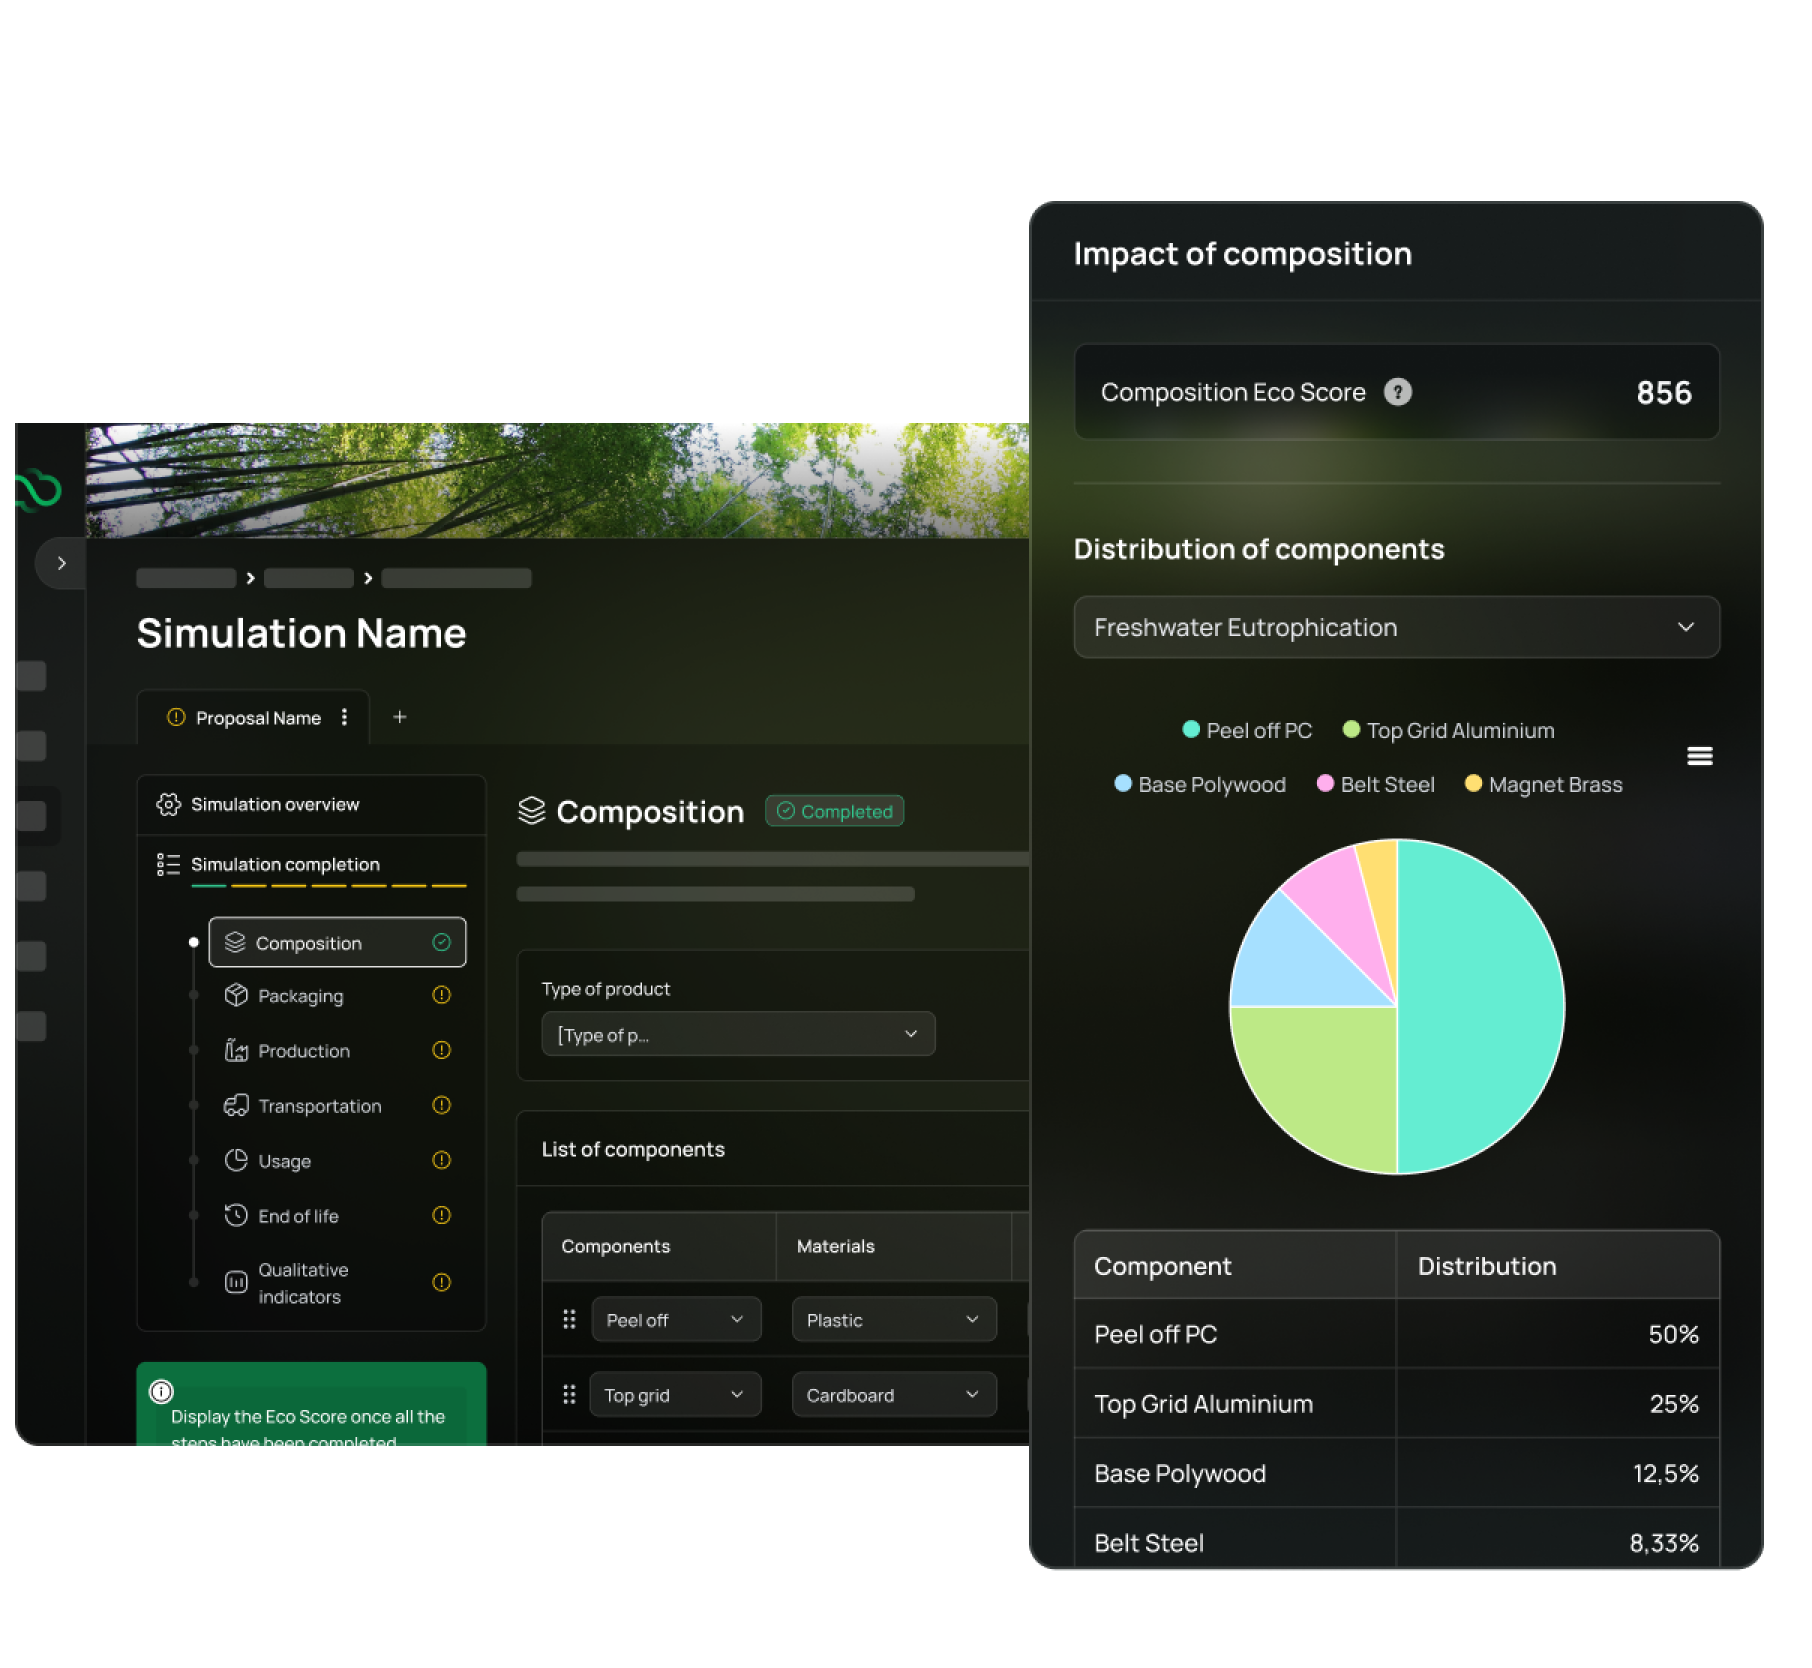Open the Freshwater Eutrophication dropdown
The height and width of the screenshot is (1668, 1812).
(x=1396, y=627)
